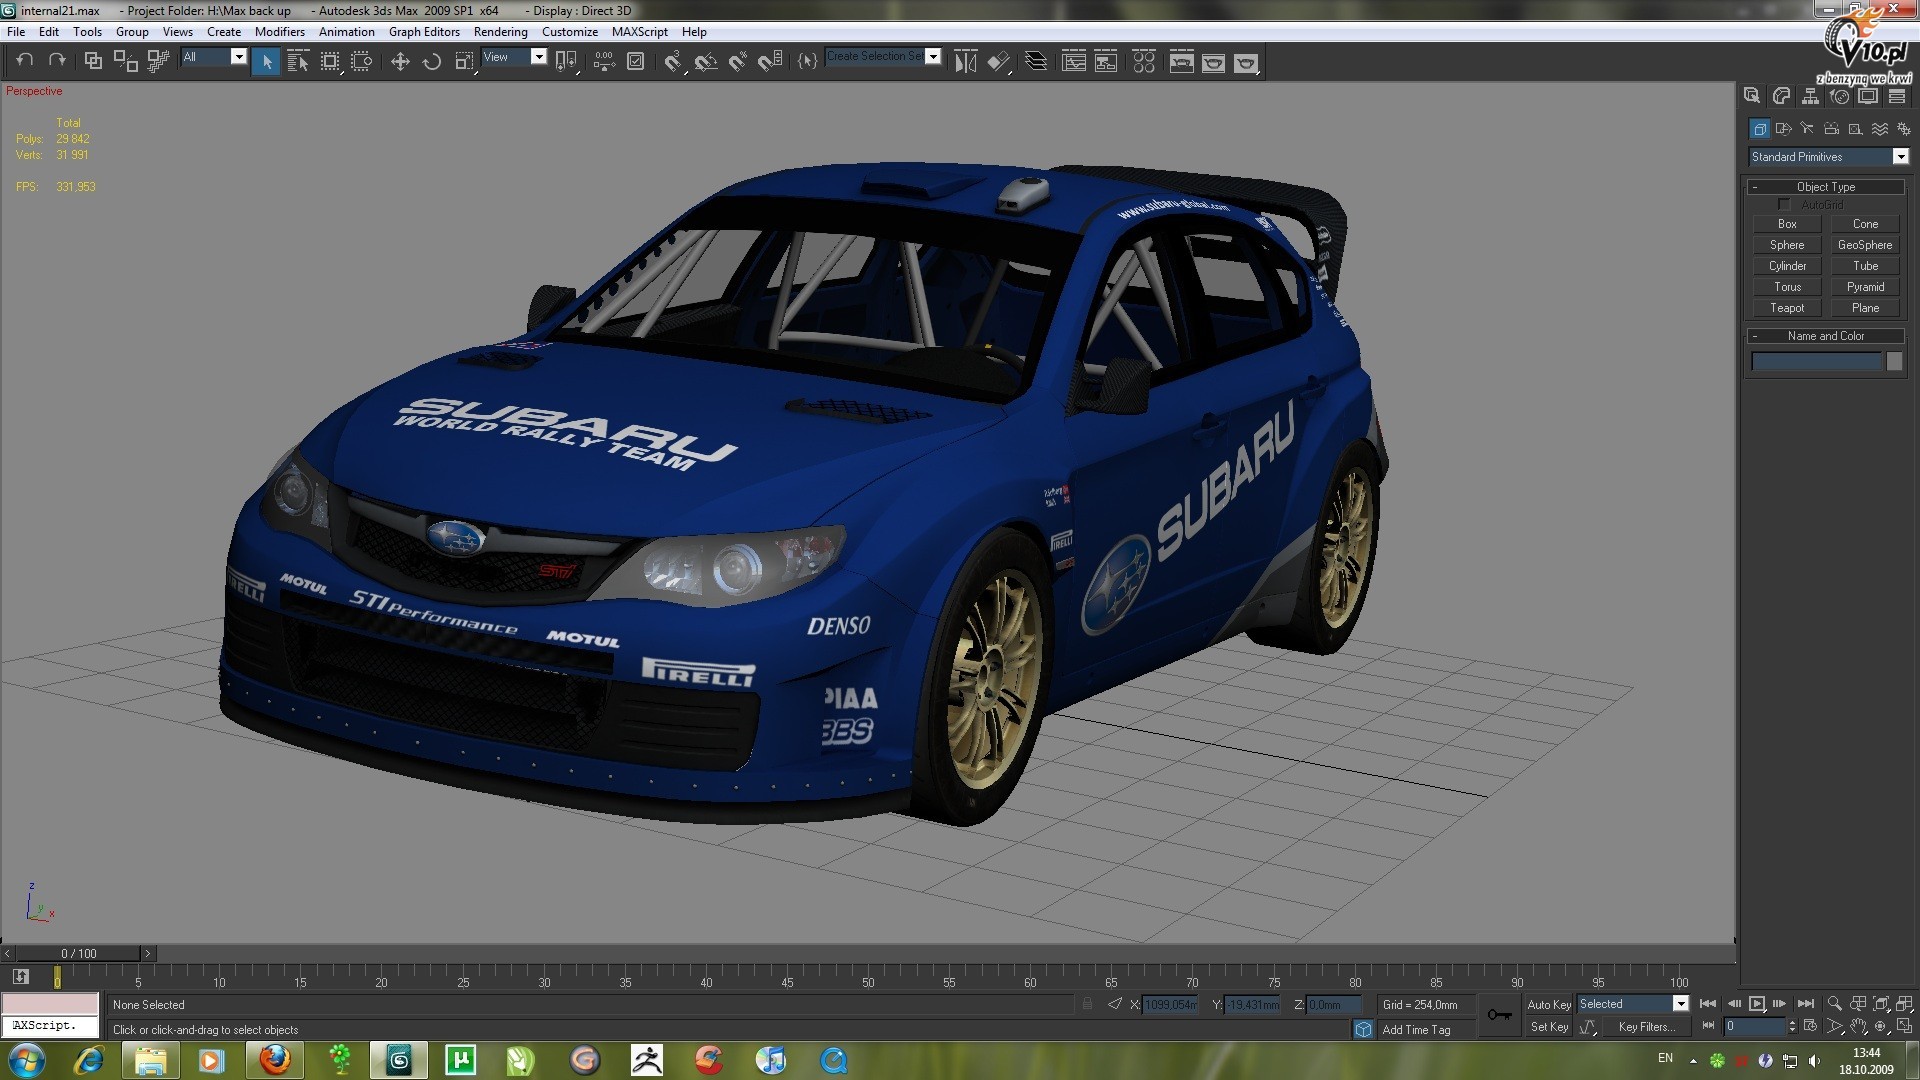Toggle Snaps (3D) on main toolbar

[673, 62]
